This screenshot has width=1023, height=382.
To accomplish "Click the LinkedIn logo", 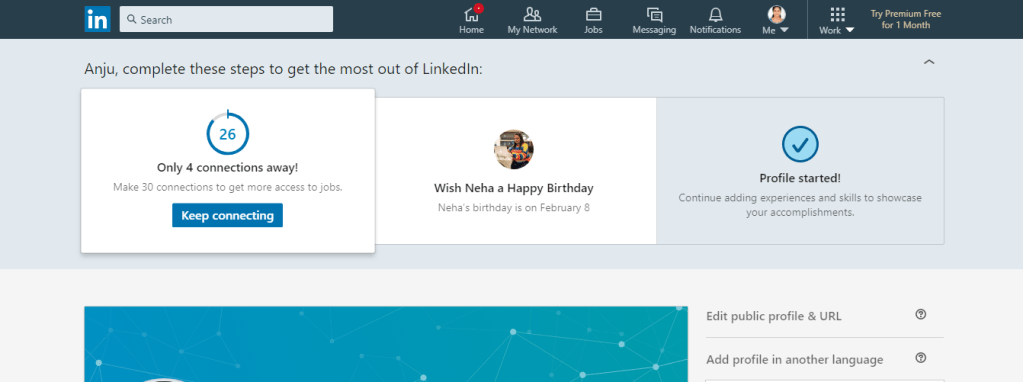I will [97, 20].
